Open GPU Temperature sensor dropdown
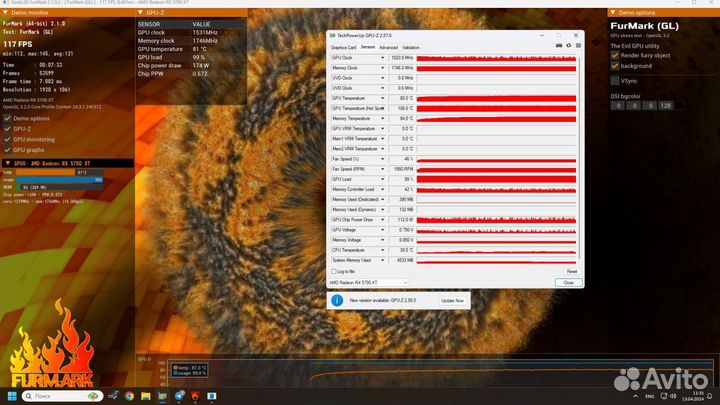The width and height of the screenshot is (720, 405). [x=382, y=98]
